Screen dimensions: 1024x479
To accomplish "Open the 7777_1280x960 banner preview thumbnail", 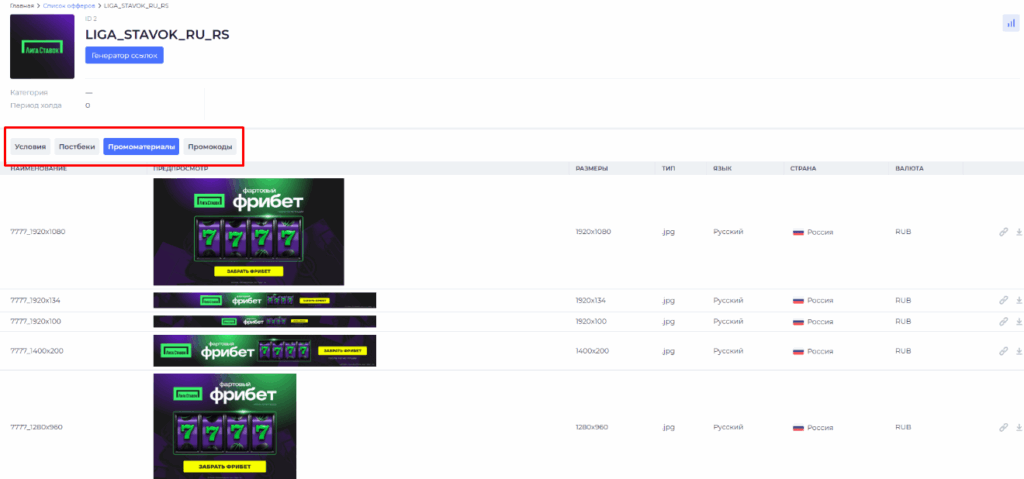I will (x=224, y=426).
